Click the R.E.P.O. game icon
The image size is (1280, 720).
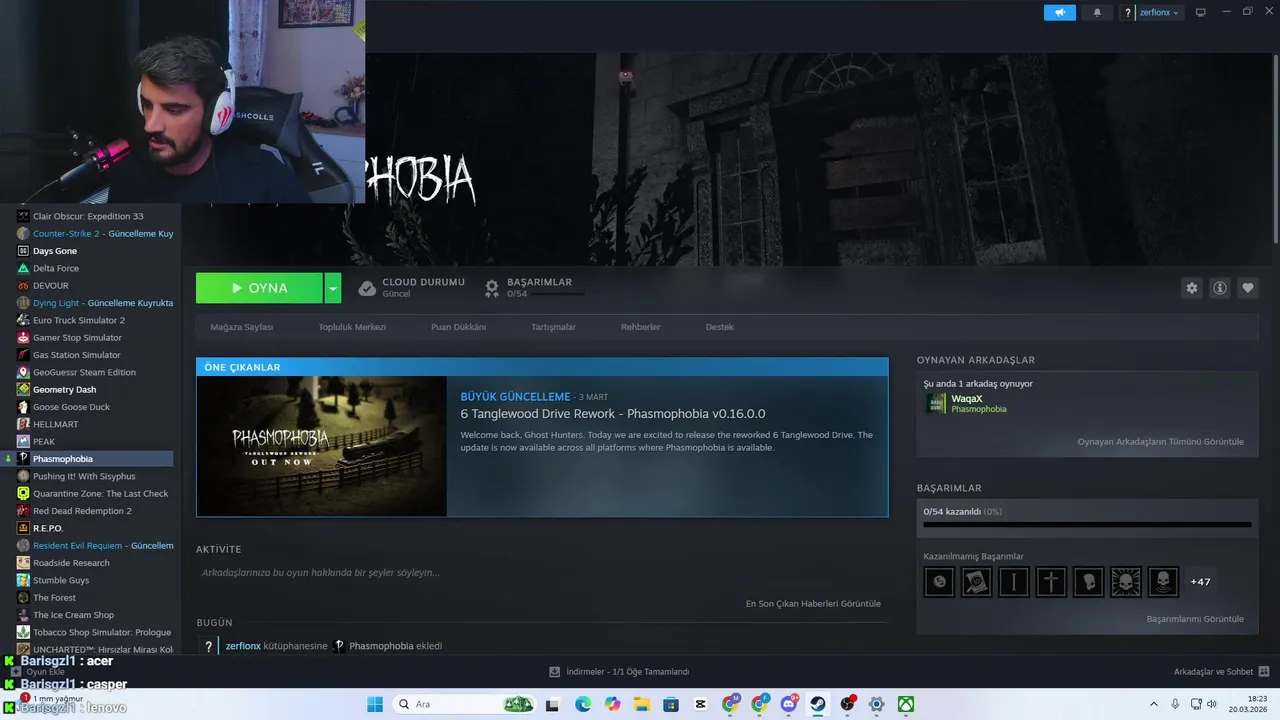pos(23,528)
